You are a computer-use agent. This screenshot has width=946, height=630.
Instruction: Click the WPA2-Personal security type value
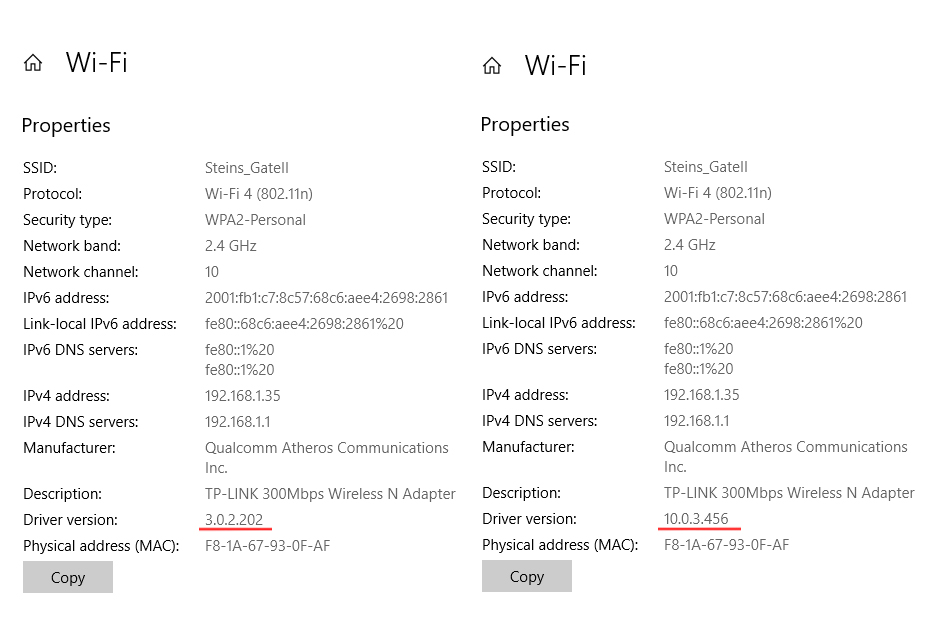coord(255,219)
